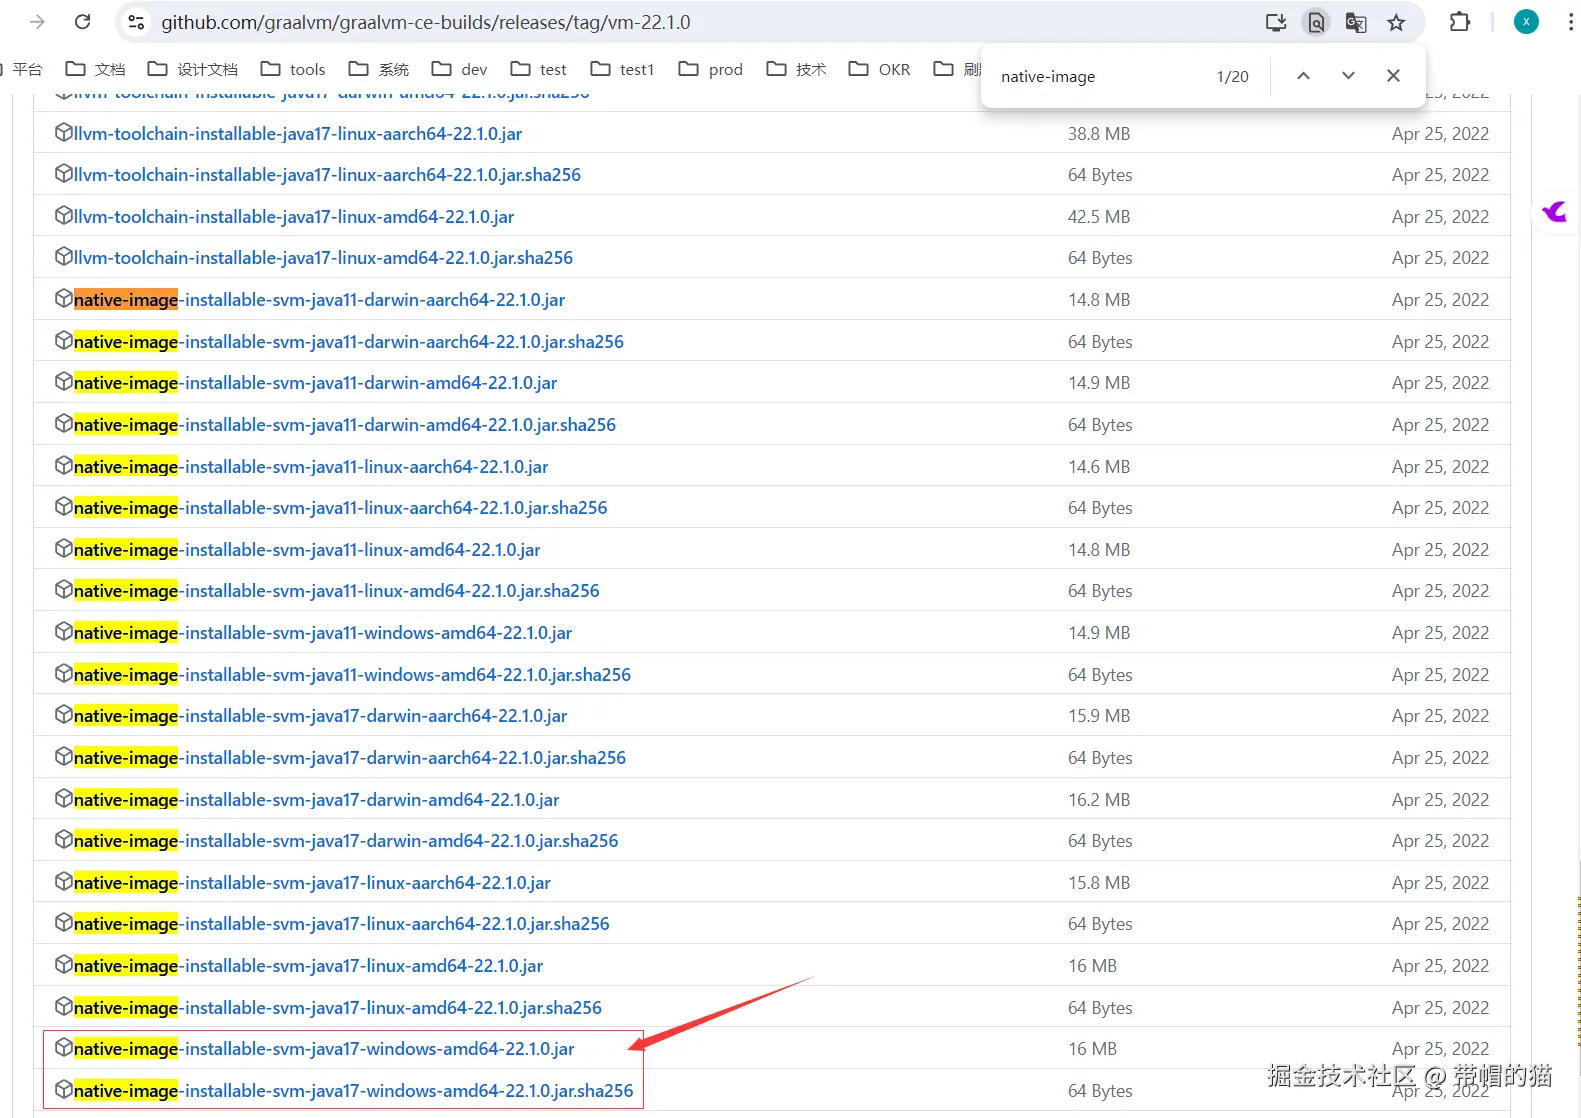Click the 15.9 MB file size

1099,716
